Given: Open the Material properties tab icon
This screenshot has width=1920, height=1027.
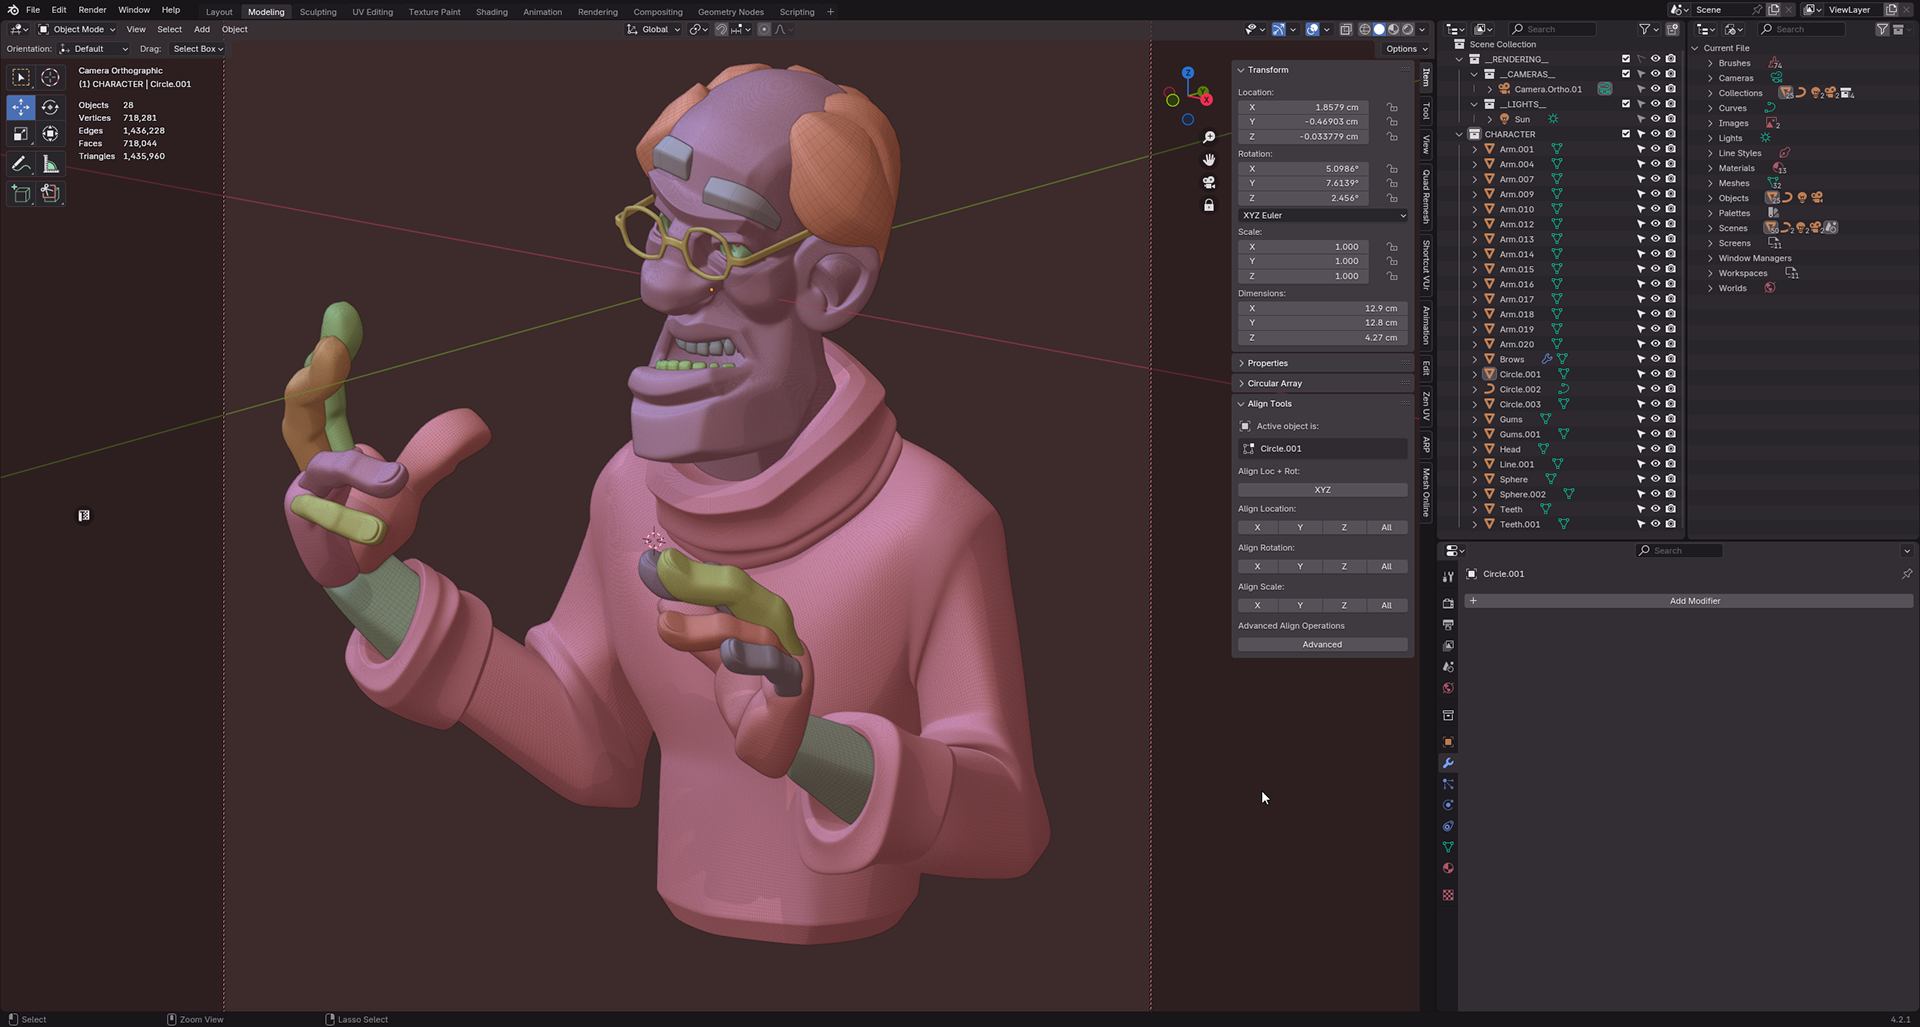Looking at the screenshot, I should coord(1448,868).
